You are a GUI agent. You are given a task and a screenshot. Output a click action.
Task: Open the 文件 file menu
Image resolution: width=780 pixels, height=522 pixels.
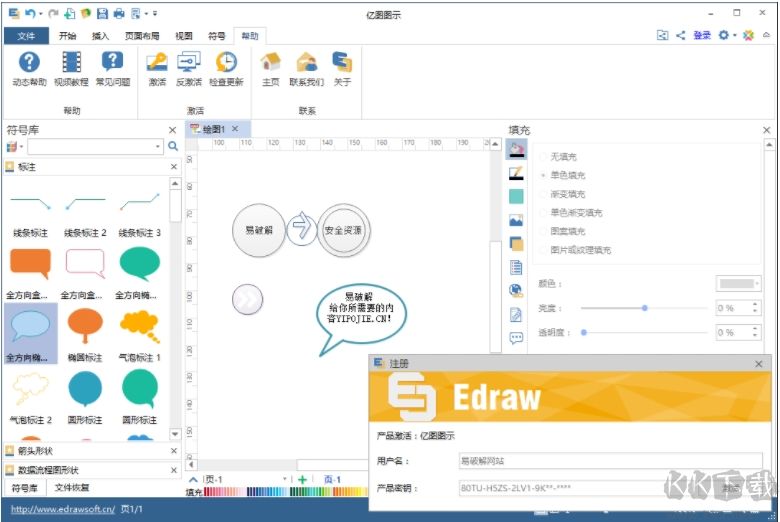(26, 36)
